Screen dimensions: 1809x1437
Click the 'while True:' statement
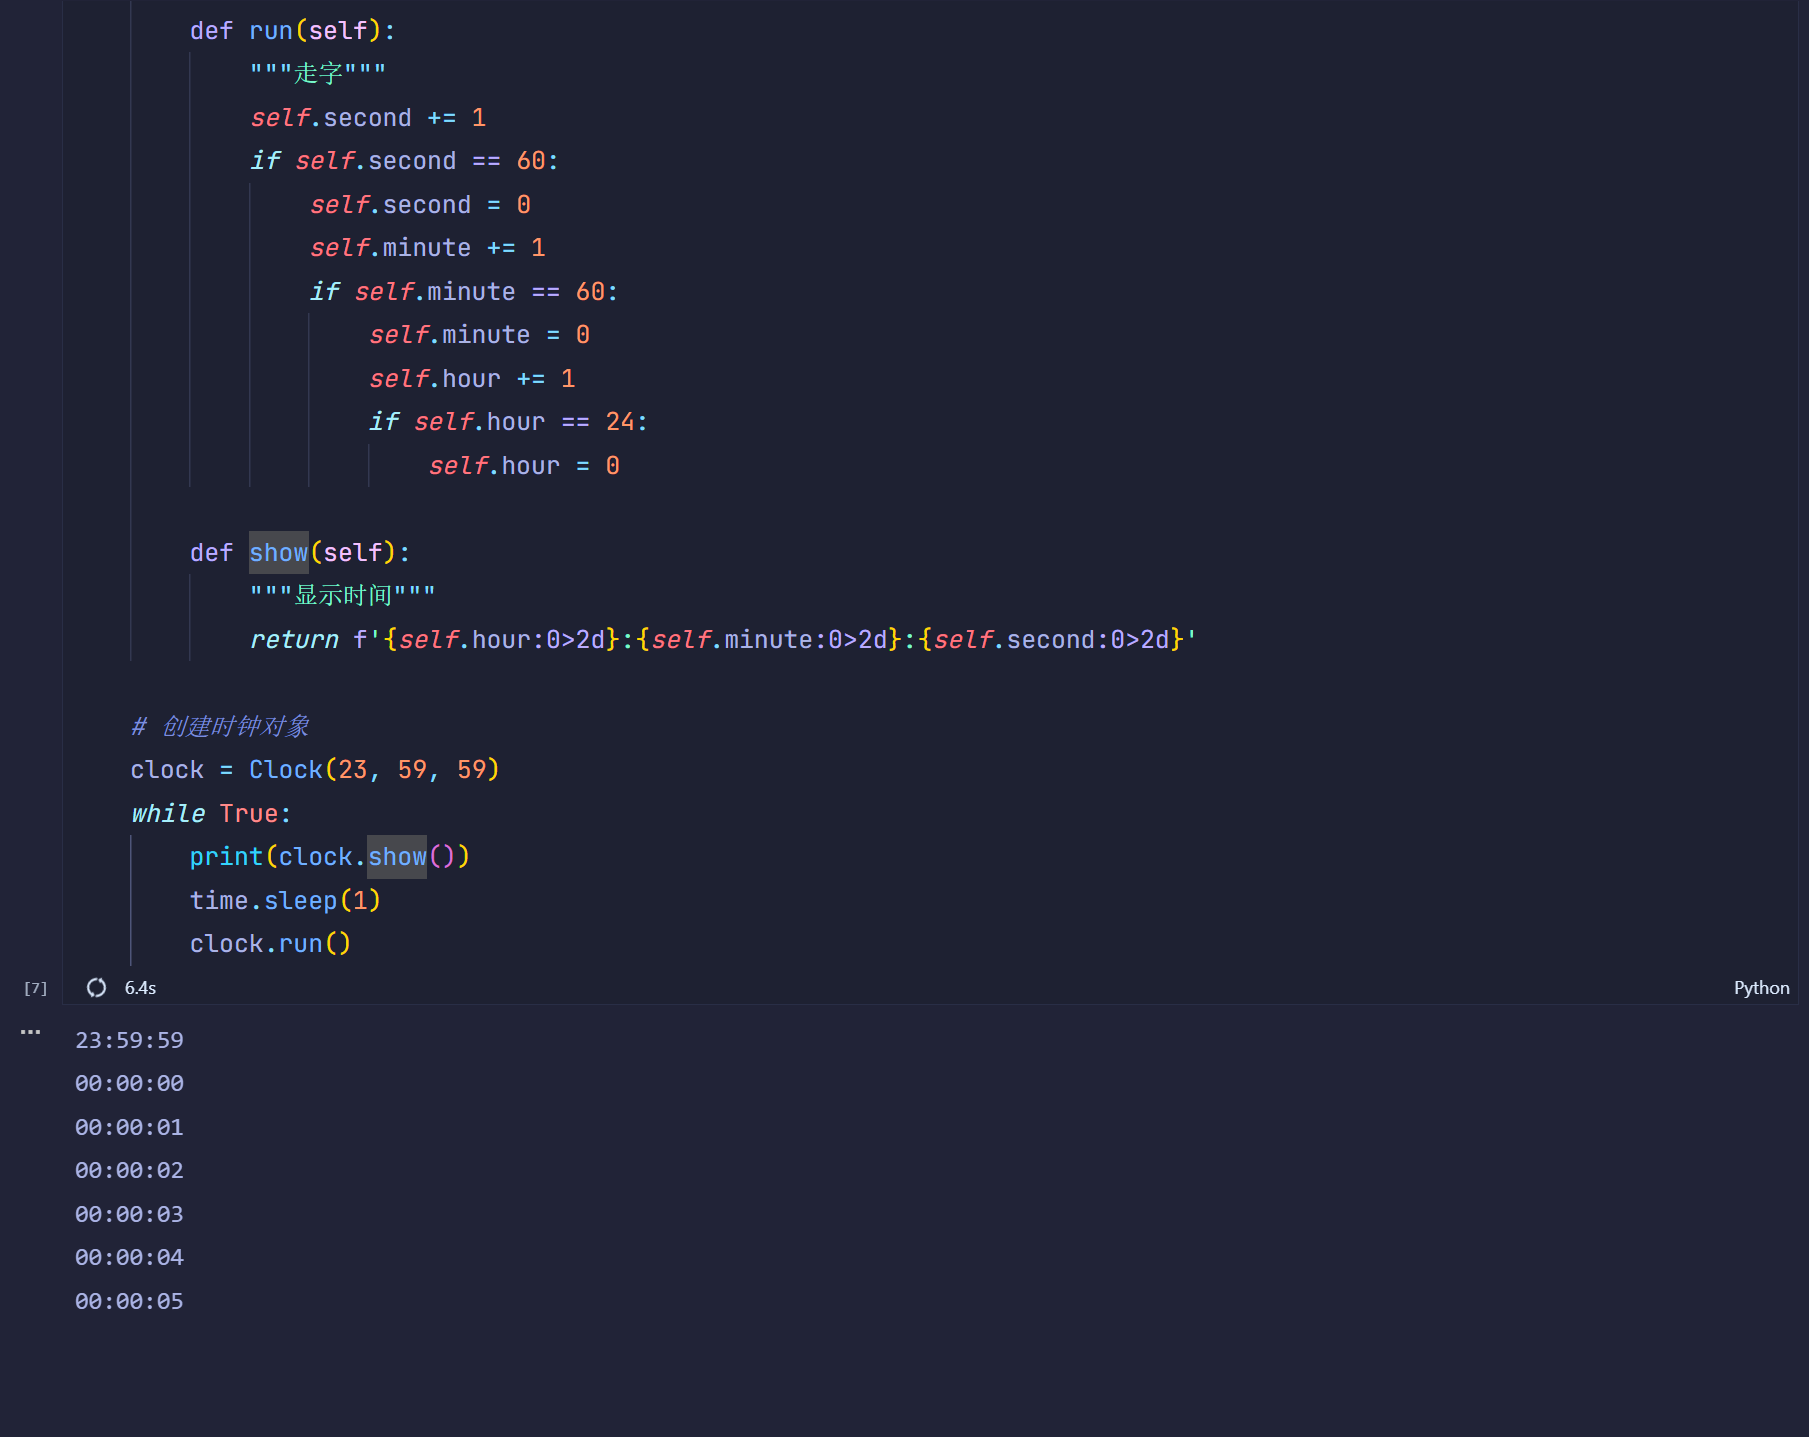pos(210,813)
